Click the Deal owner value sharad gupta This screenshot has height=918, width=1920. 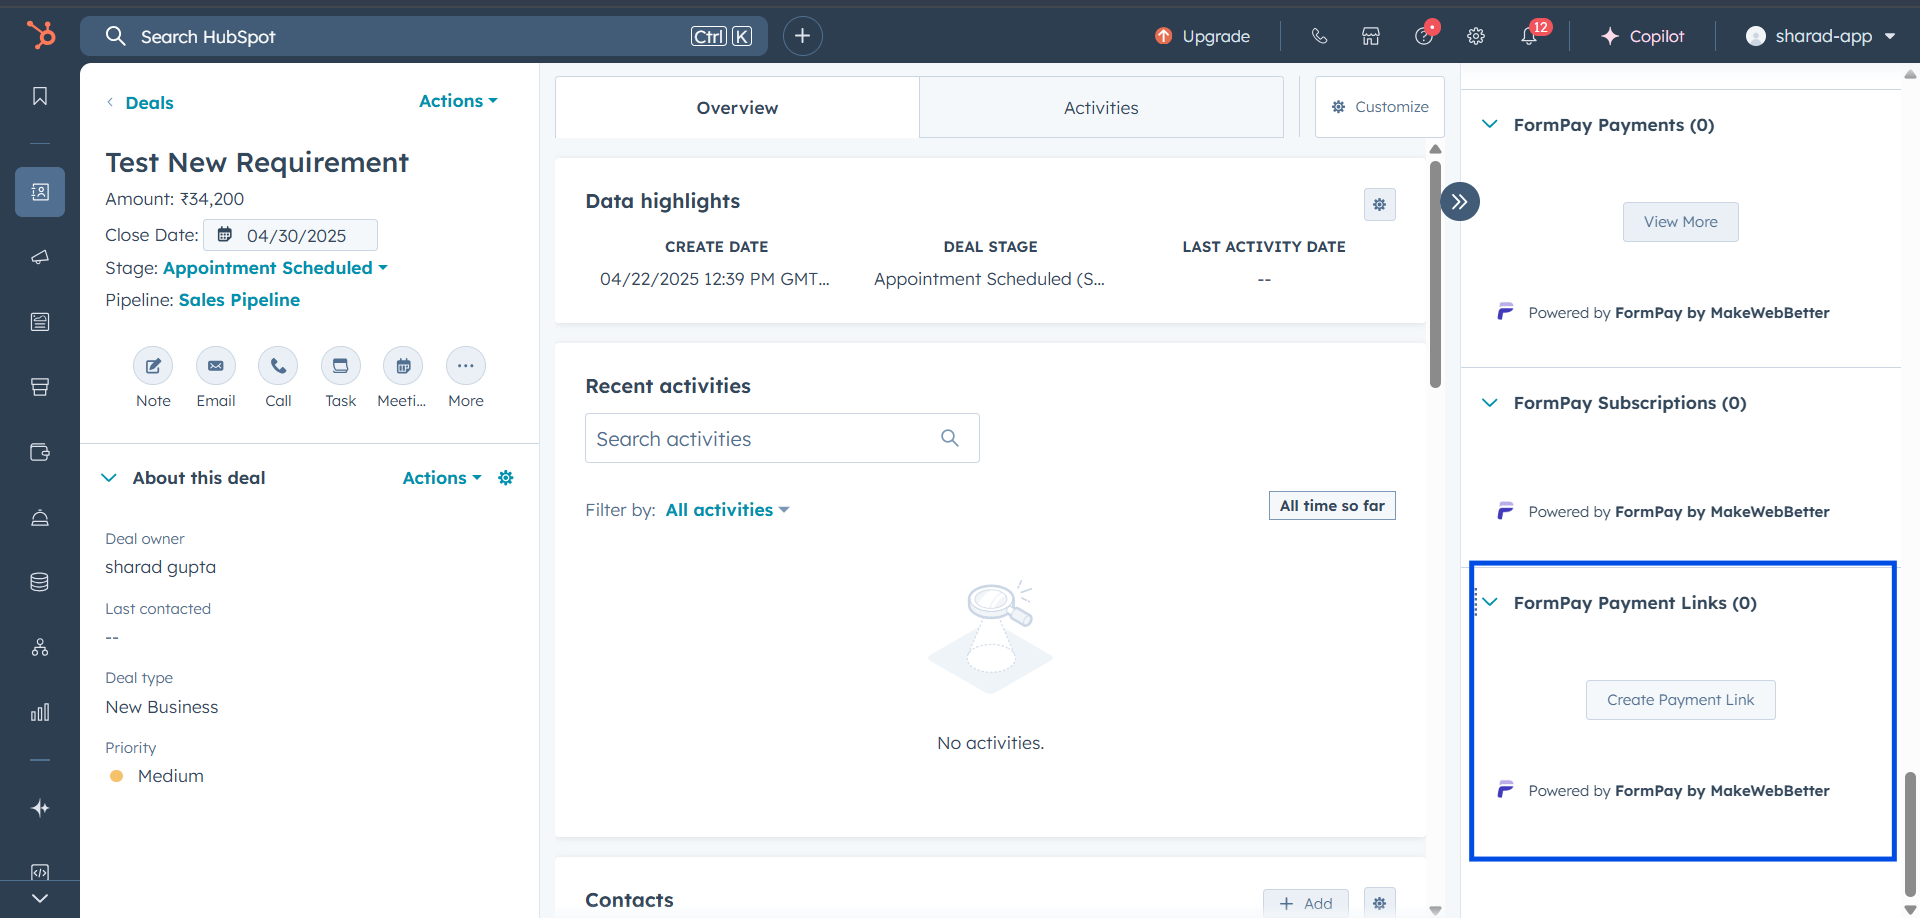[160, 567]
